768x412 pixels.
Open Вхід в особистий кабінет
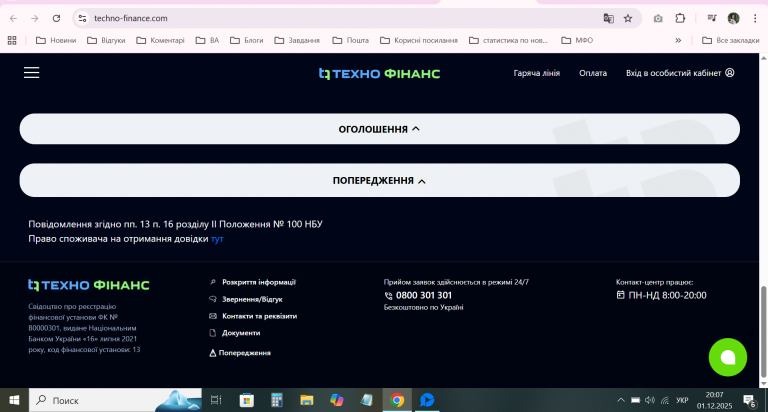tap(680, 73)
